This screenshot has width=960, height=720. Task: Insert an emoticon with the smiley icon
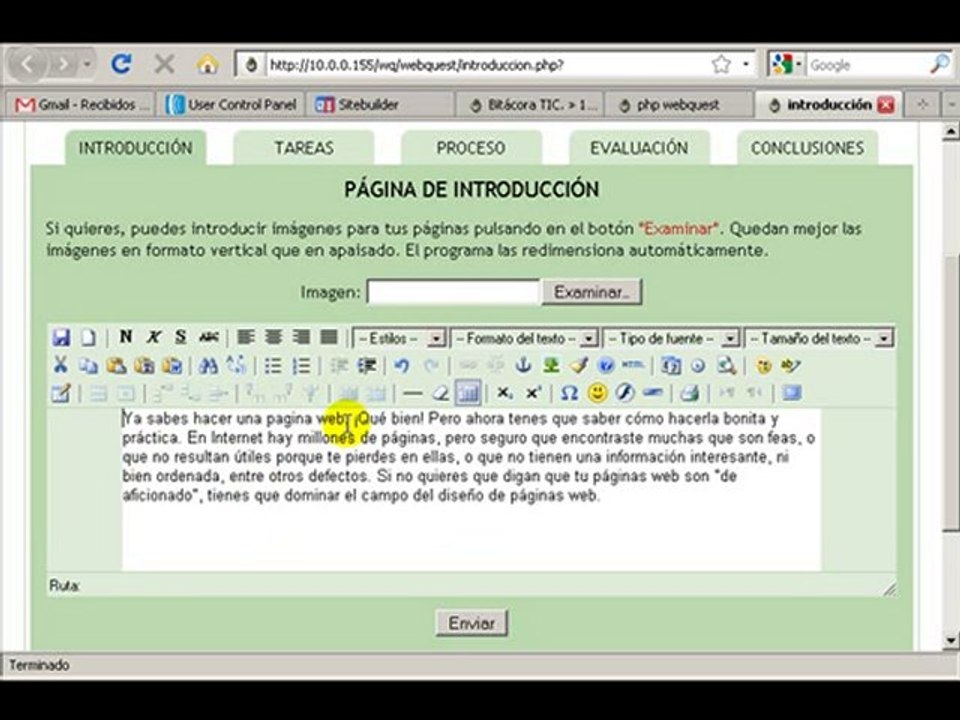(x=598, y=393)
